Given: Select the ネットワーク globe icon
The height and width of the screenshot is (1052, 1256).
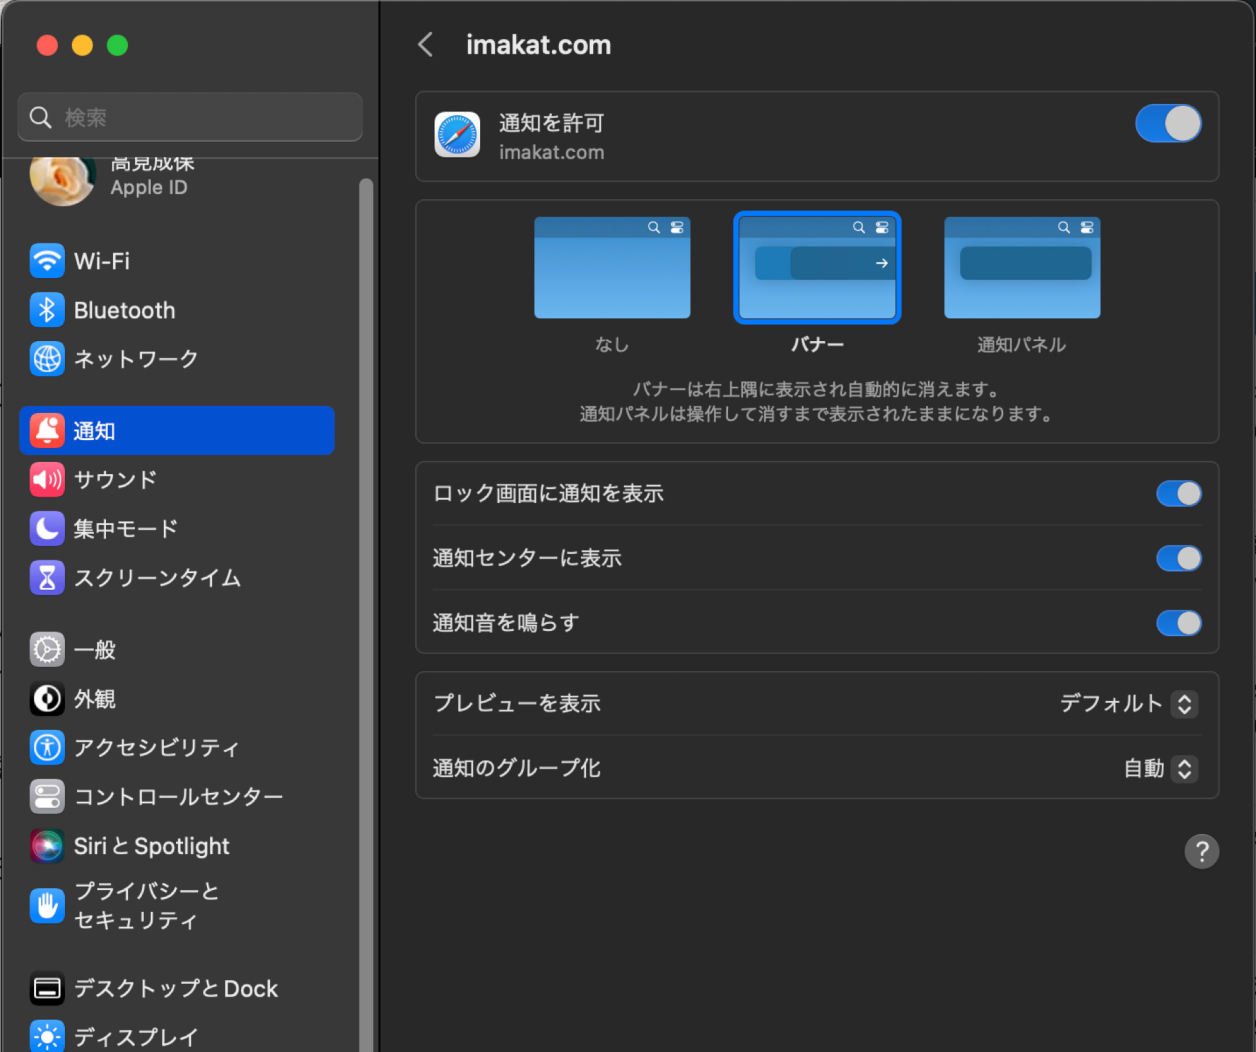Looking at the screenshot, I should [x=47, y=358].
